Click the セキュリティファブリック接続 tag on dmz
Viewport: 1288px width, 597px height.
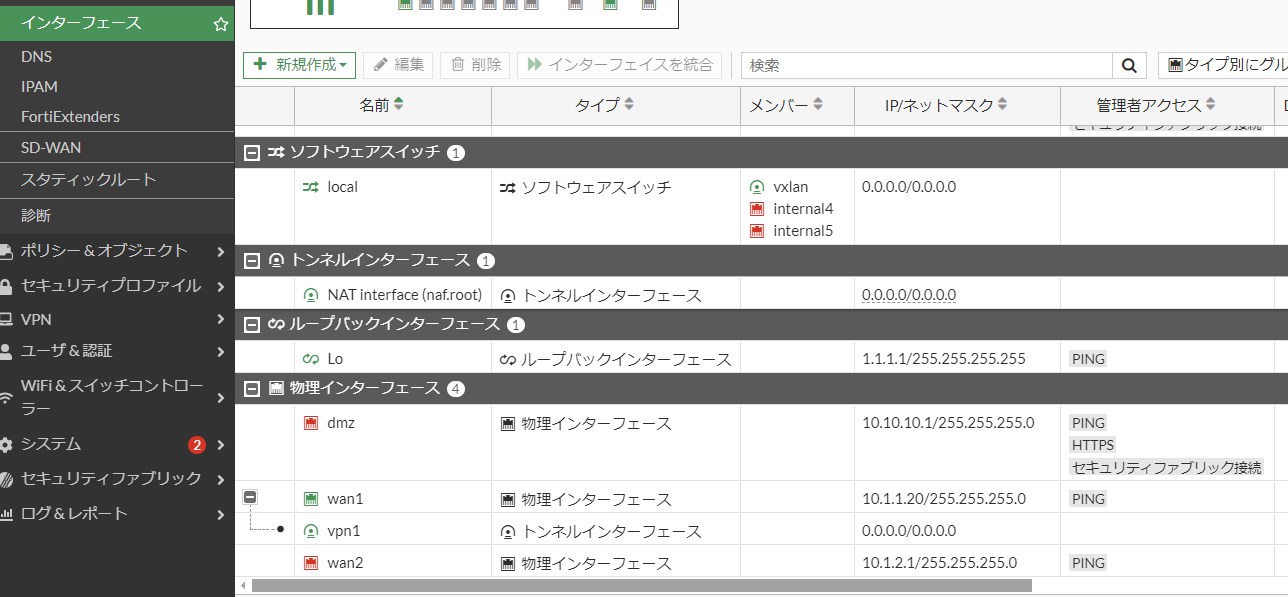click(1166, 467)
